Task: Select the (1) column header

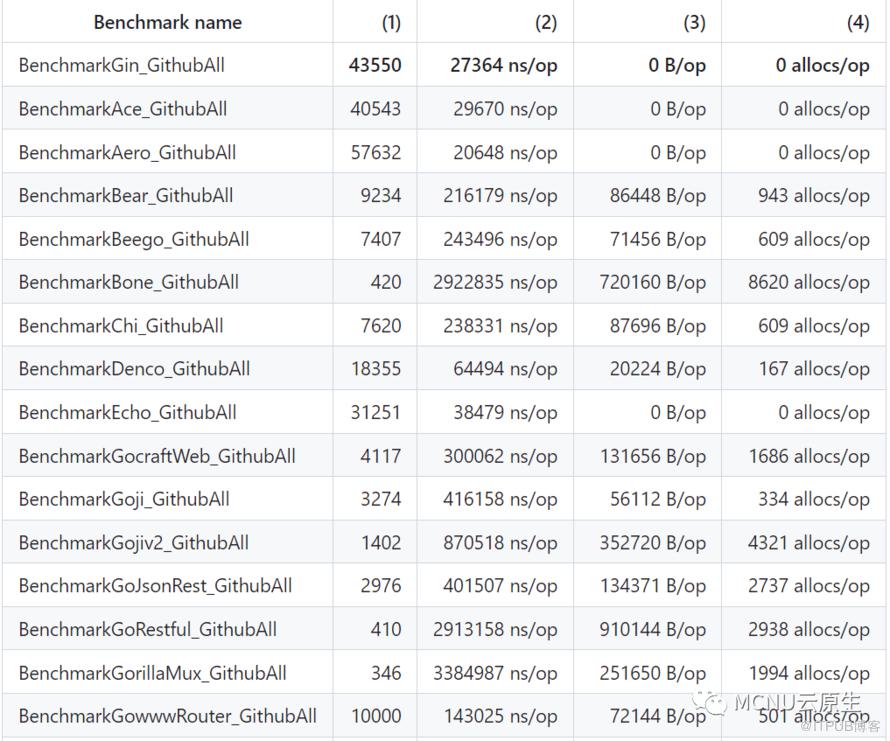Action: [x=391, y=22]
